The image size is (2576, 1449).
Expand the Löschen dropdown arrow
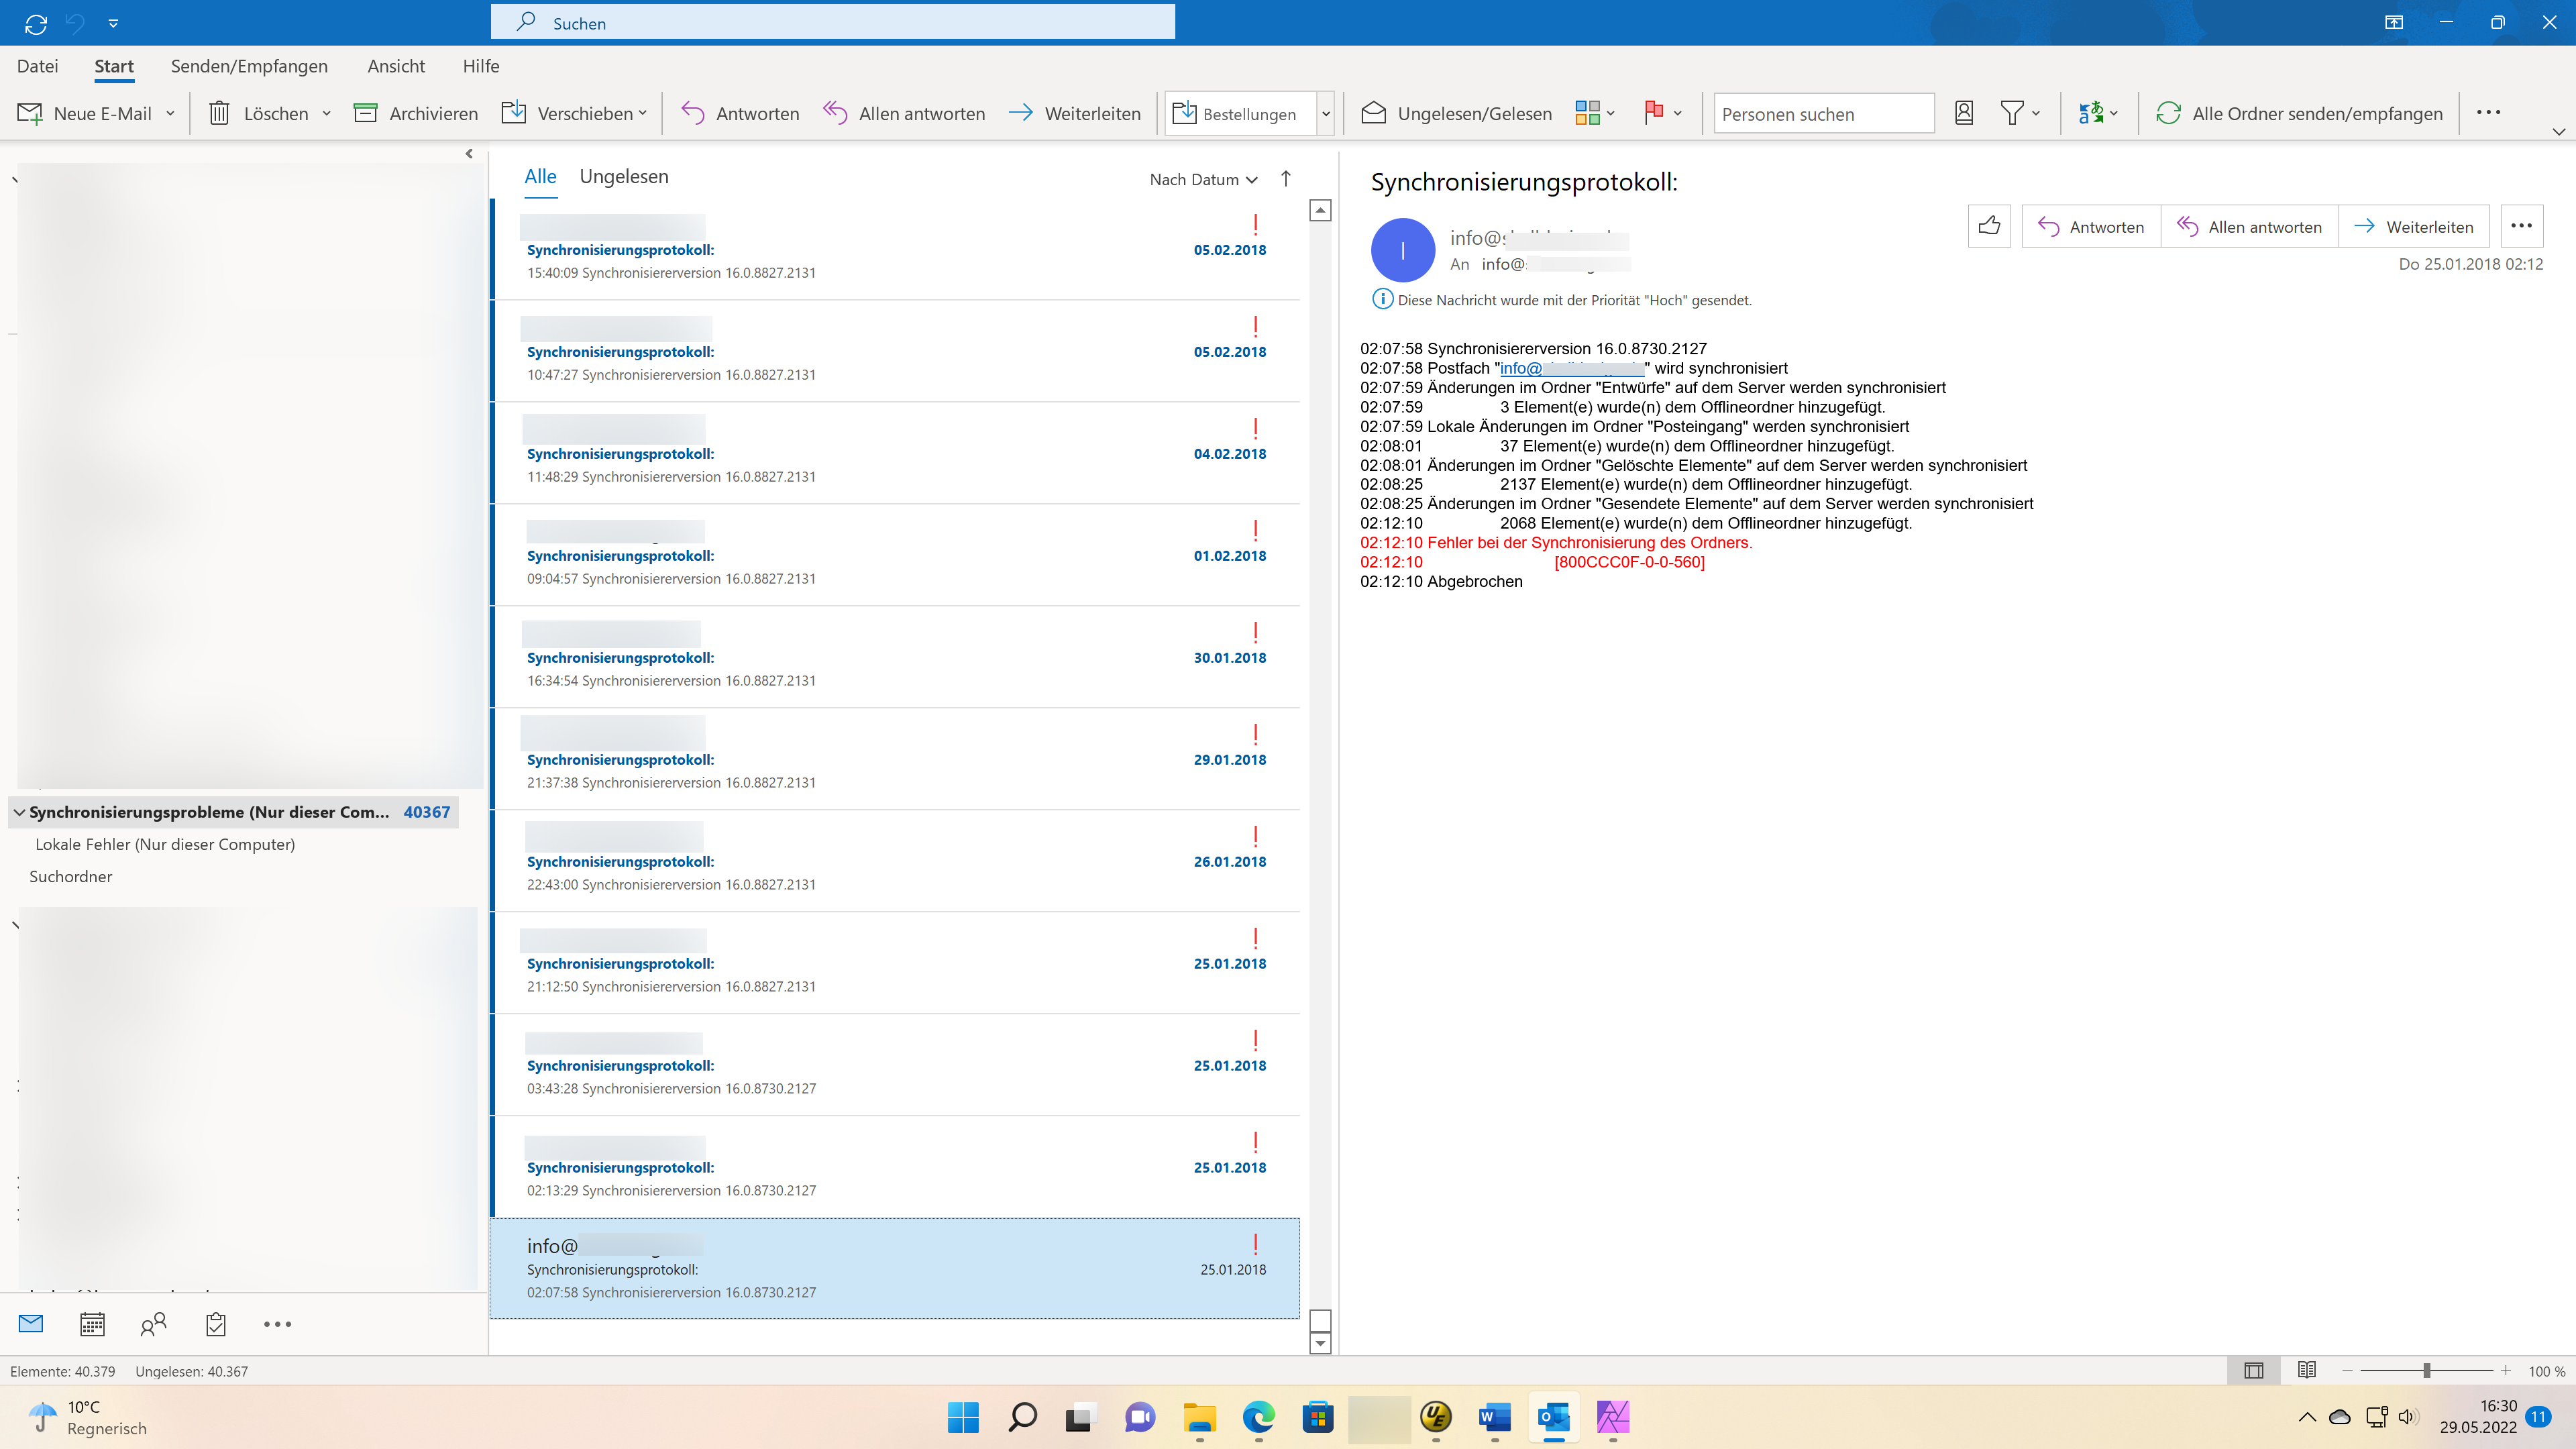327,113
